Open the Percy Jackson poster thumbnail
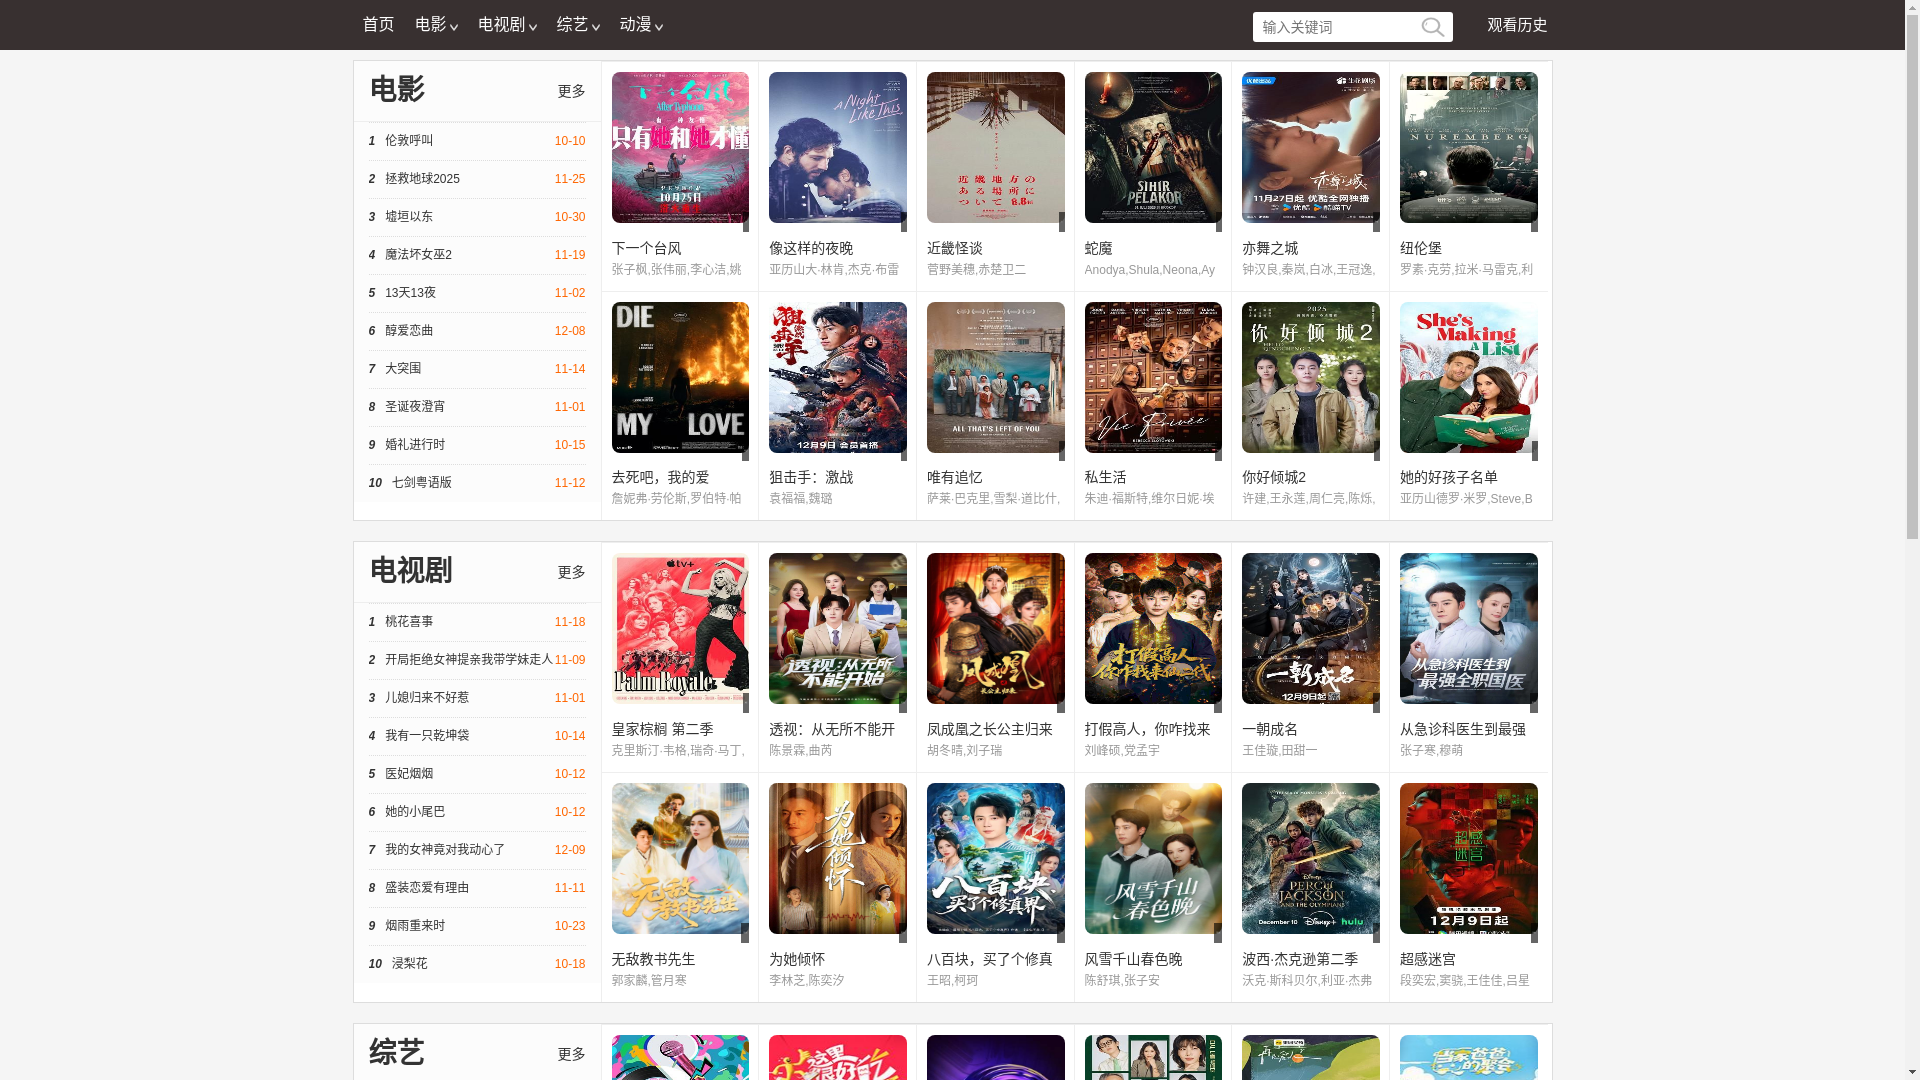The width and height of the screenshot is (1920, 1080). tap(1310, 858)
